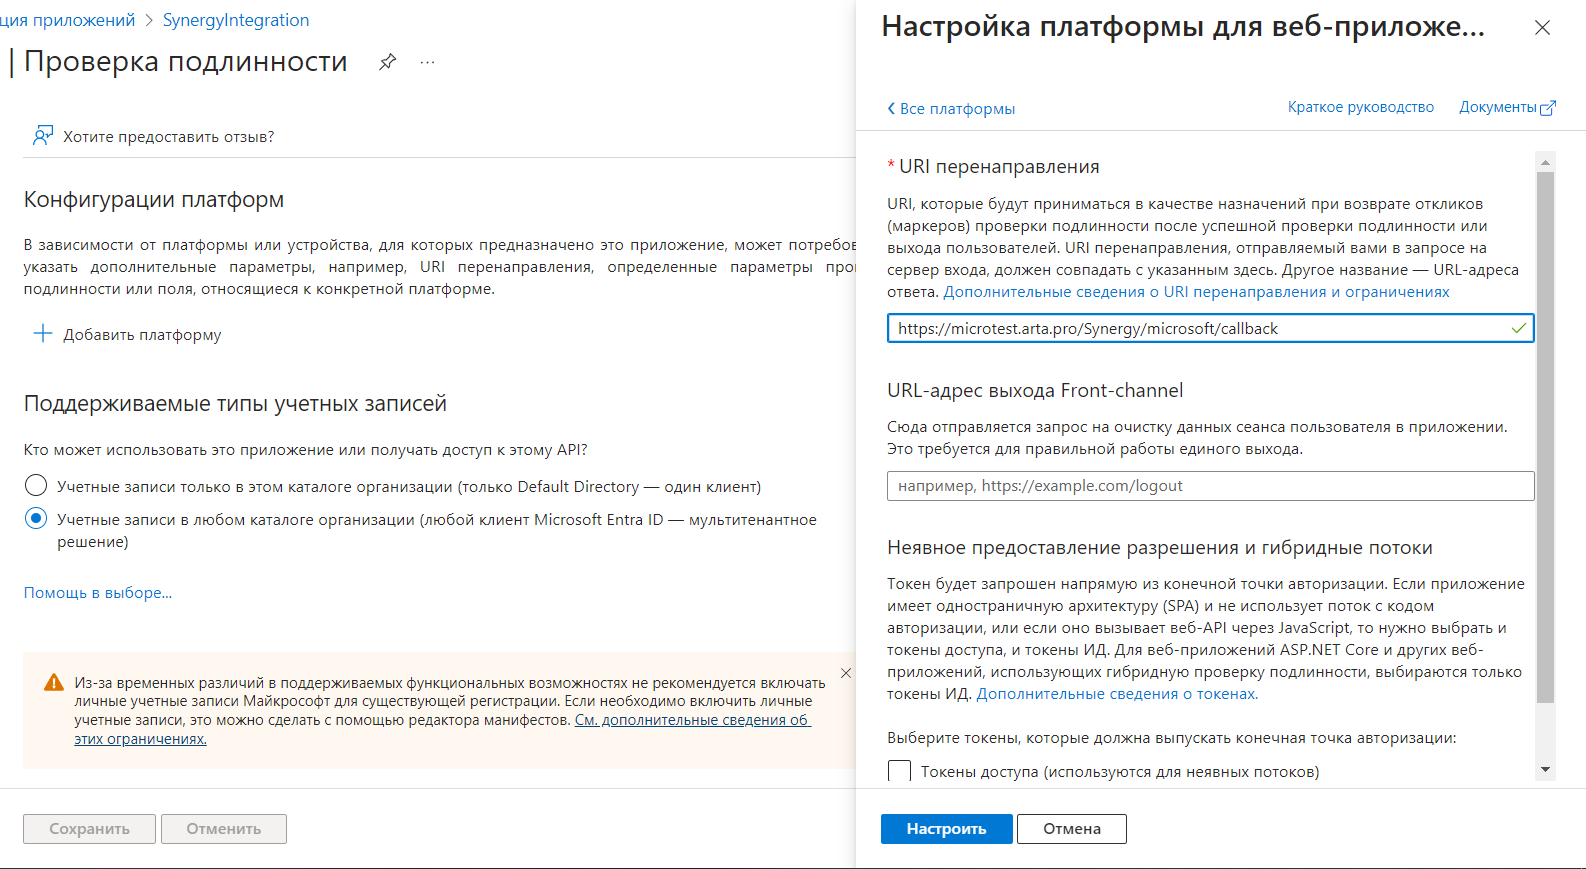This screenshot has height=869, width=1586.
Task: Click the plus icon for Добавить платформу
Action: 43,334
